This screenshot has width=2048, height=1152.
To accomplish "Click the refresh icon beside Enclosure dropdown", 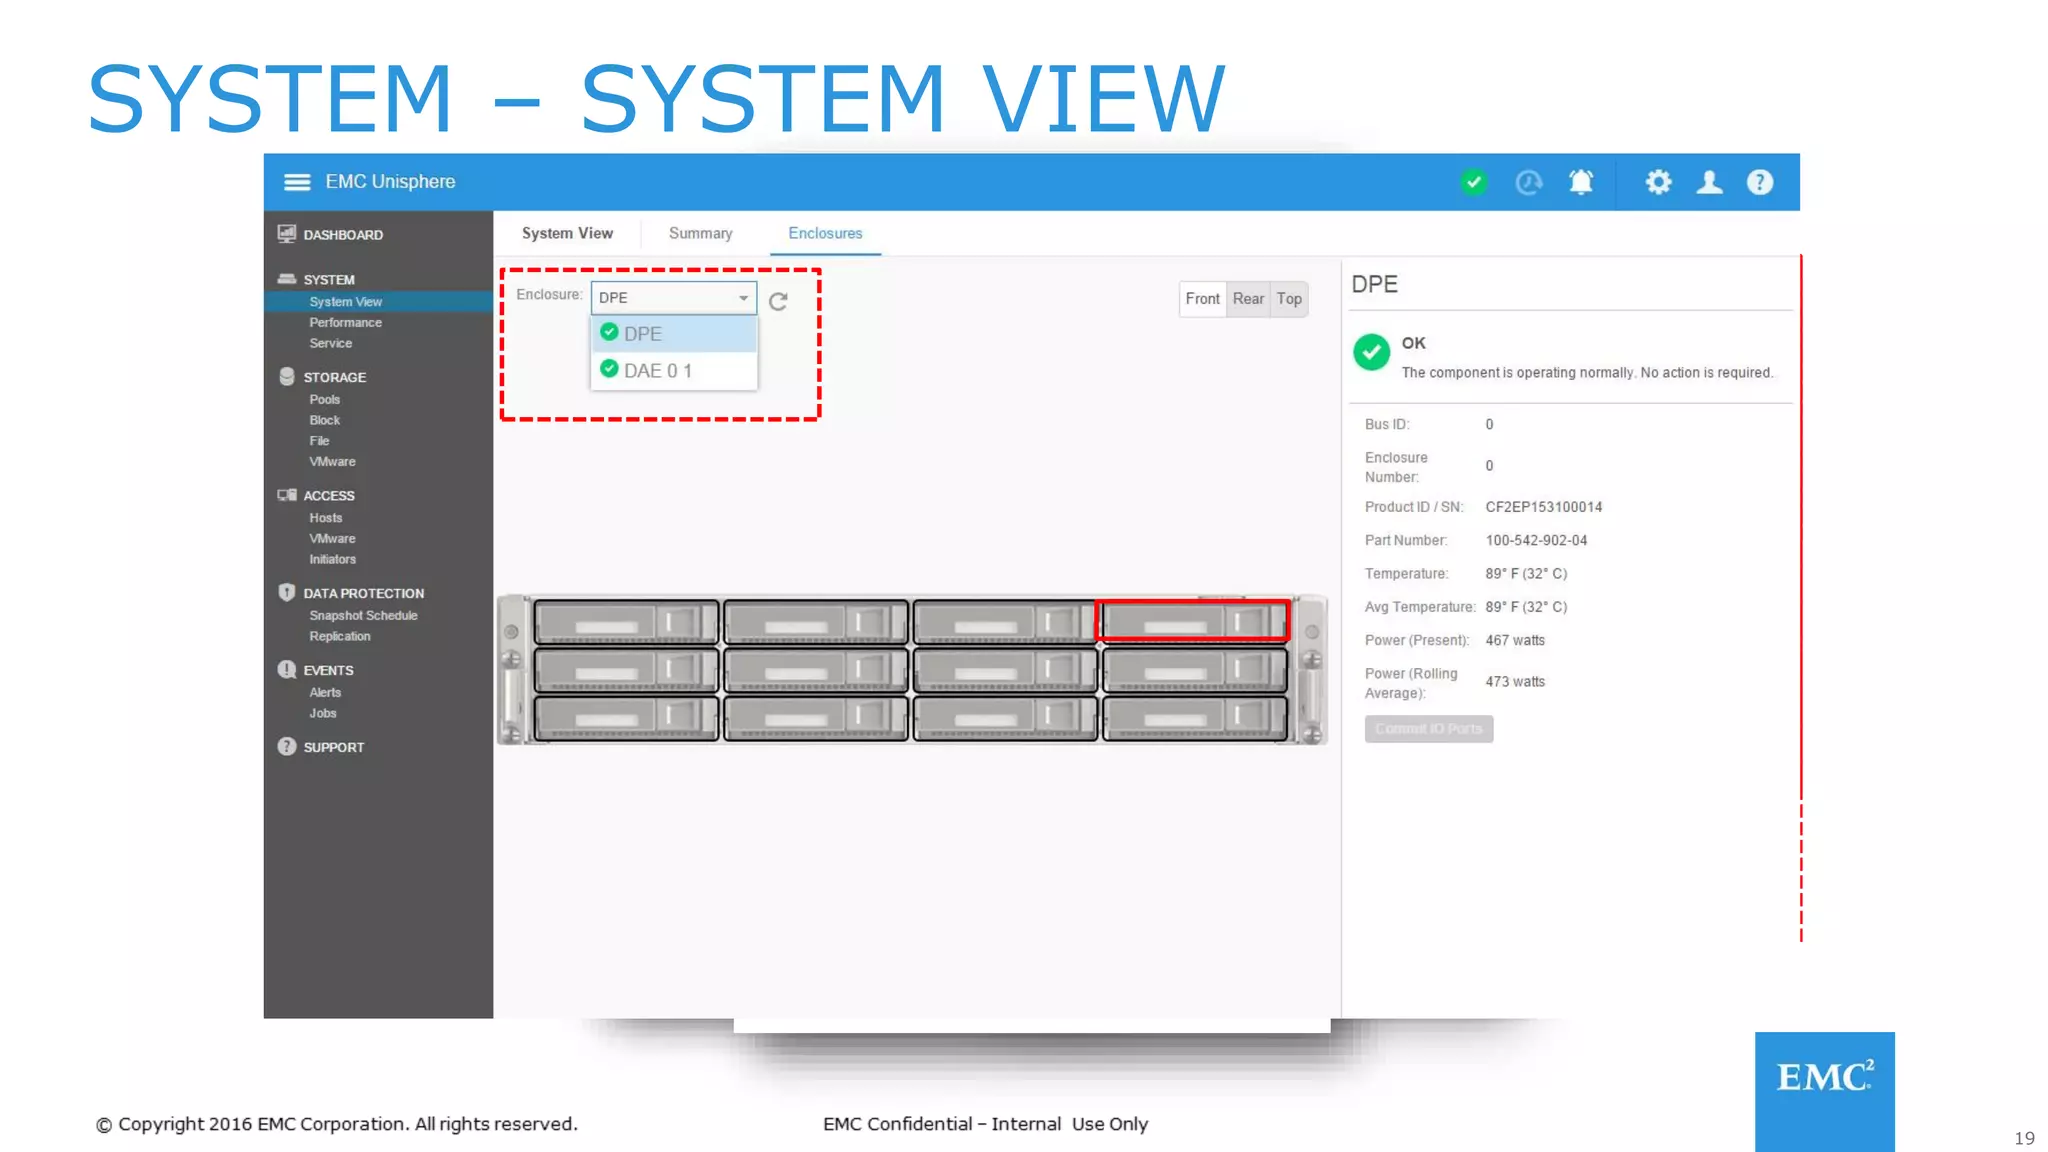I will (x=778, y=301).
